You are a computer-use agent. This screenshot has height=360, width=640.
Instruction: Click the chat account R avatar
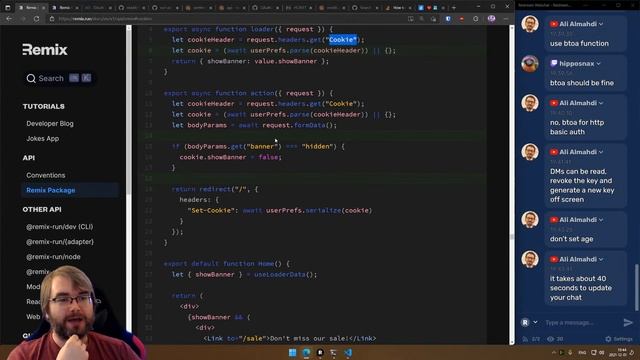pos(525,322)
